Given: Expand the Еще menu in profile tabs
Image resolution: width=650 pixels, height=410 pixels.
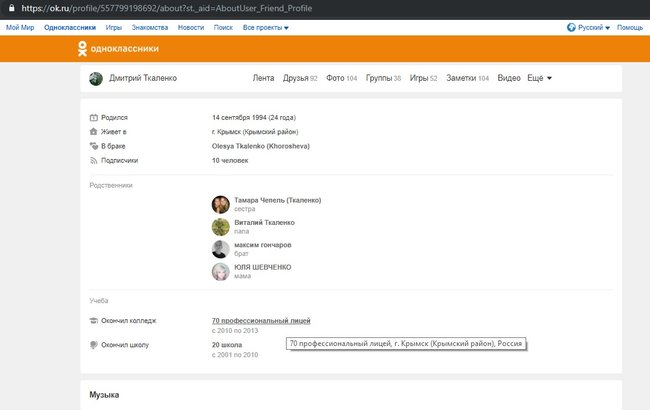Looking at the screenshot, I should [x=539, y=78].
